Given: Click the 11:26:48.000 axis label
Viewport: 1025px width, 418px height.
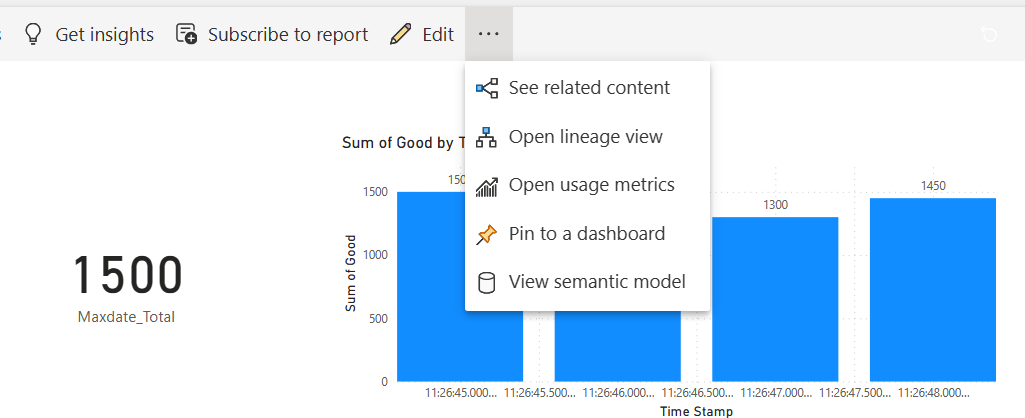Looking at the screenshot, I should coord(933,393).
